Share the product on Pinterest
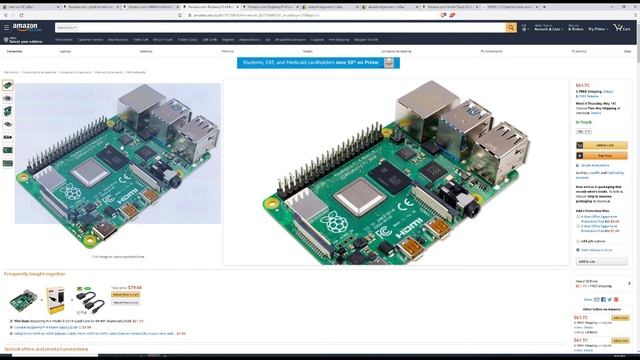This screenshot has width=640, height=360. [616, 300]
